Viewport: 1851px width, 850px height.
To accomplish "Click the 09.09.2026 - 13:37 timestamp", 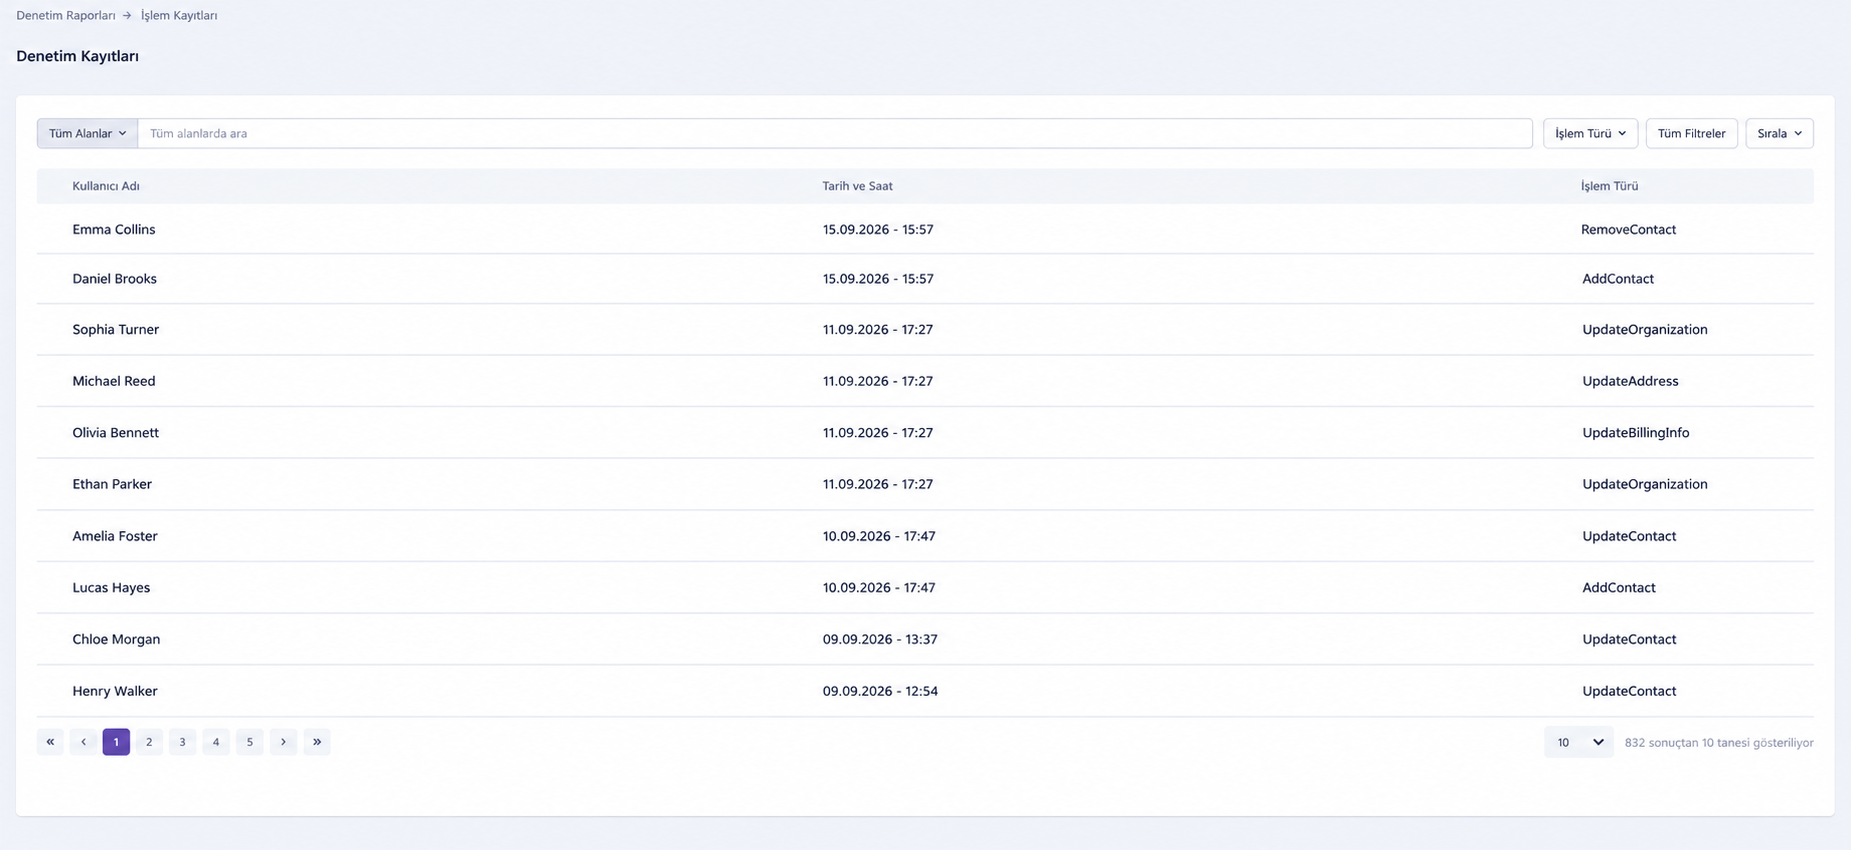I will tap(880, 639).
